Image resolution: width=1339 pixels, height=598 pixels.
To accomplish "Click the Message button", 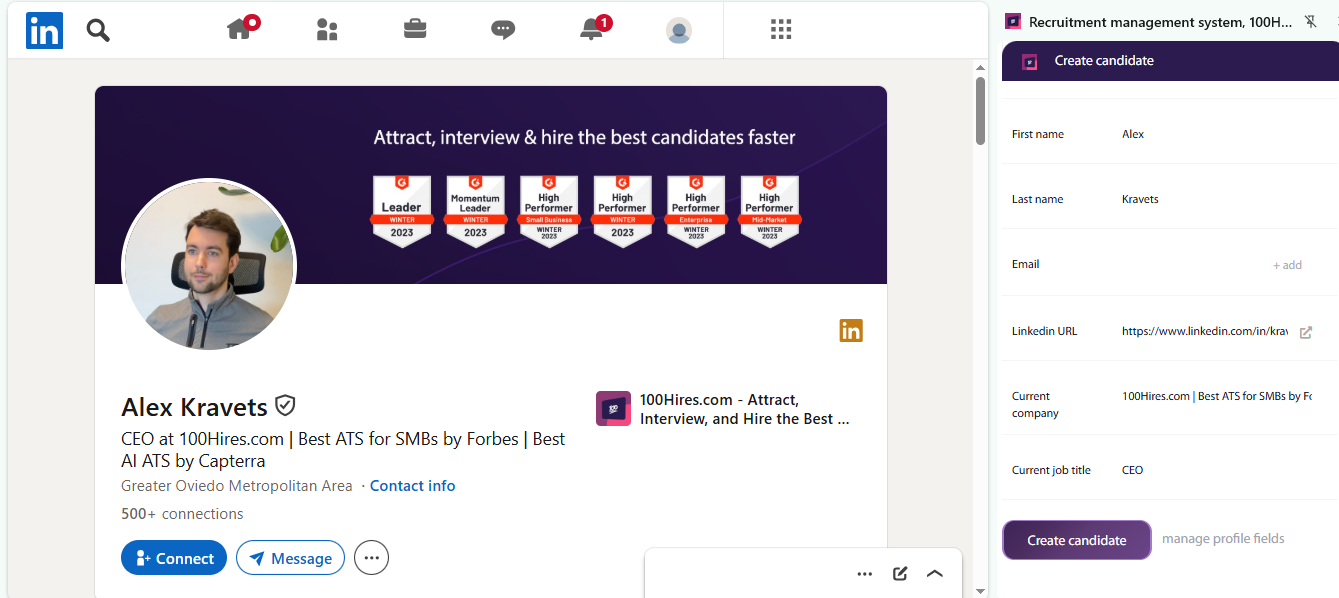I will (290, 558).
